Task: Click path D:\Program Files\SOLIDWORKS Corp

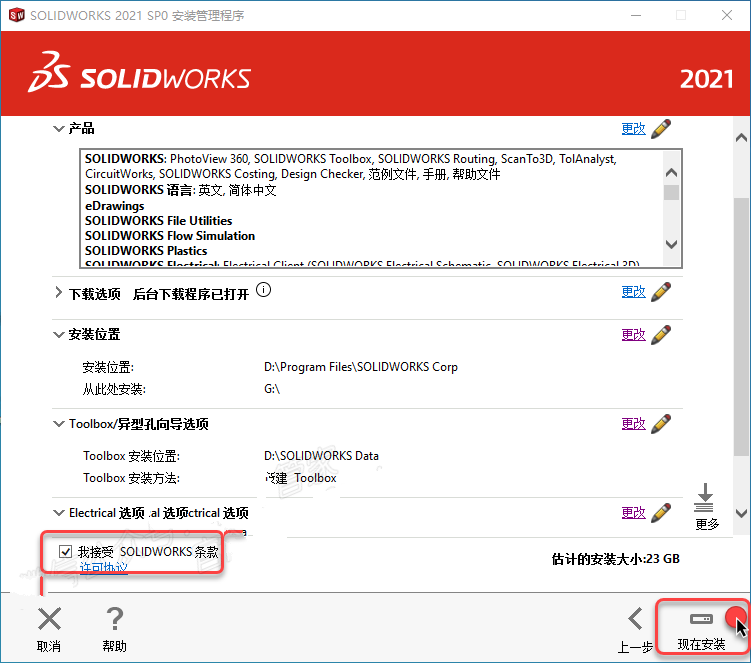Action: 361,367
